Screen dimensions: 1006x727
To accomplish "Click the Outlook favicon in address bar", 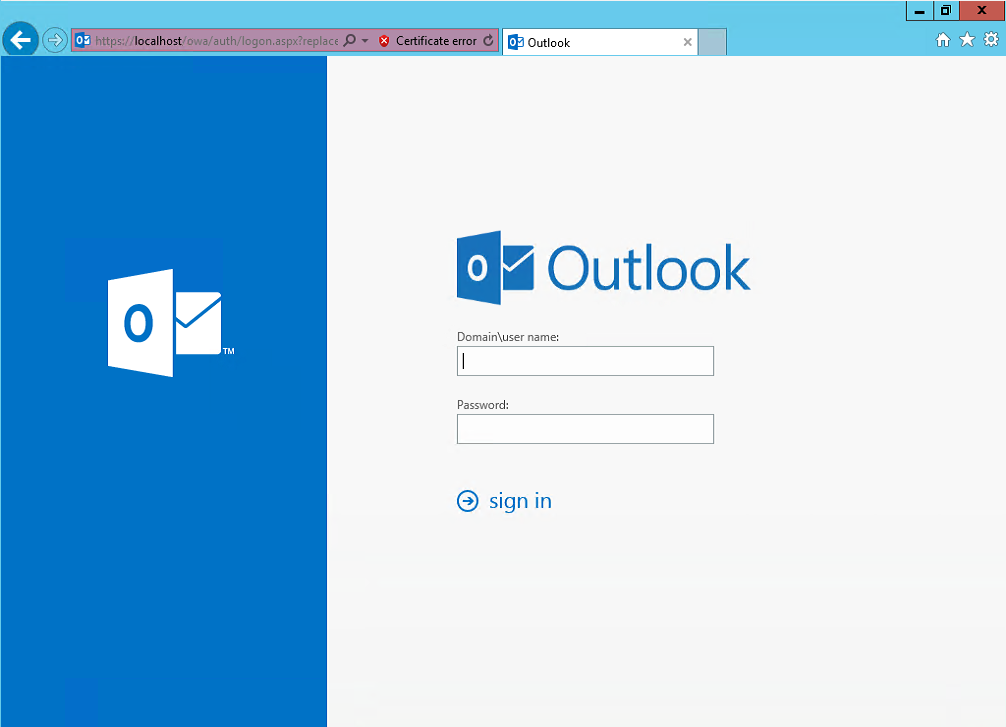I will (83, 40).
